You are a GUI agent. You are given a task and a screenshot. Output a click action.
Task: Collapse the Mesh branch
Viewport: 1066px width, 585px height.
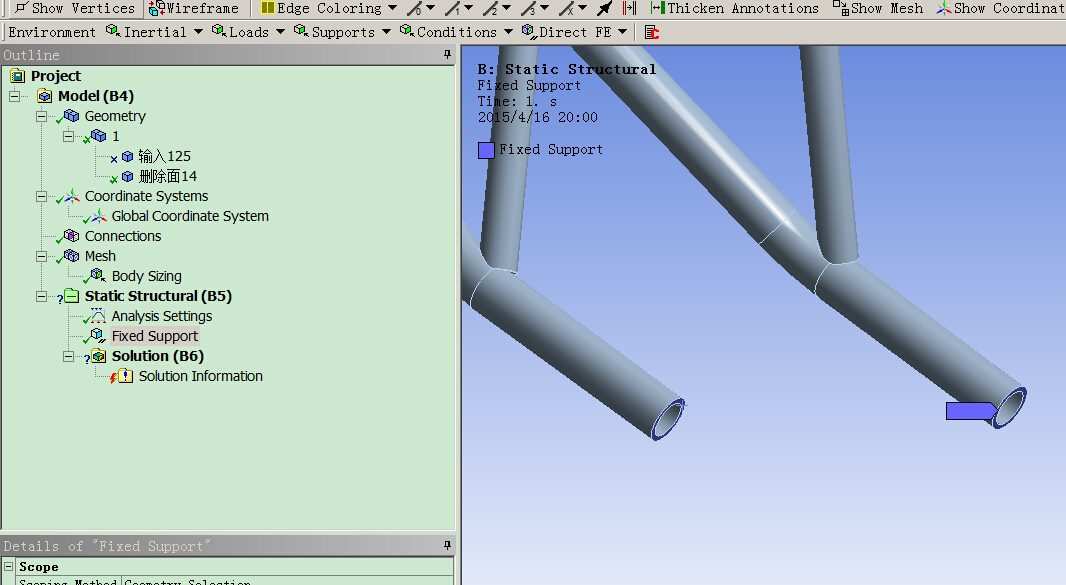[x=41, y=256]
